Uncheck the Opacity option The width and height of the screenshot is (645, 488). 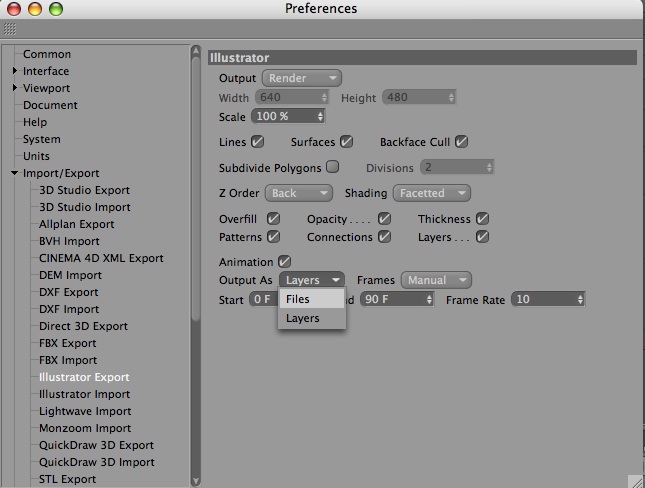point(384,218)
